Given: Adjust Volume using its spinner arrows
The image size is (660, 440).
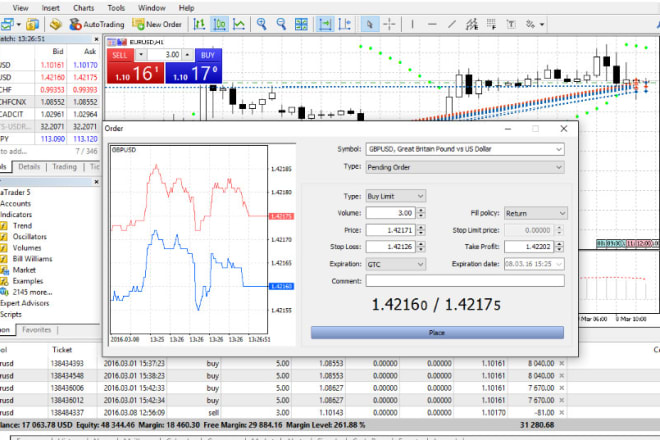Looking at the screenshot, I should (421, 213).
